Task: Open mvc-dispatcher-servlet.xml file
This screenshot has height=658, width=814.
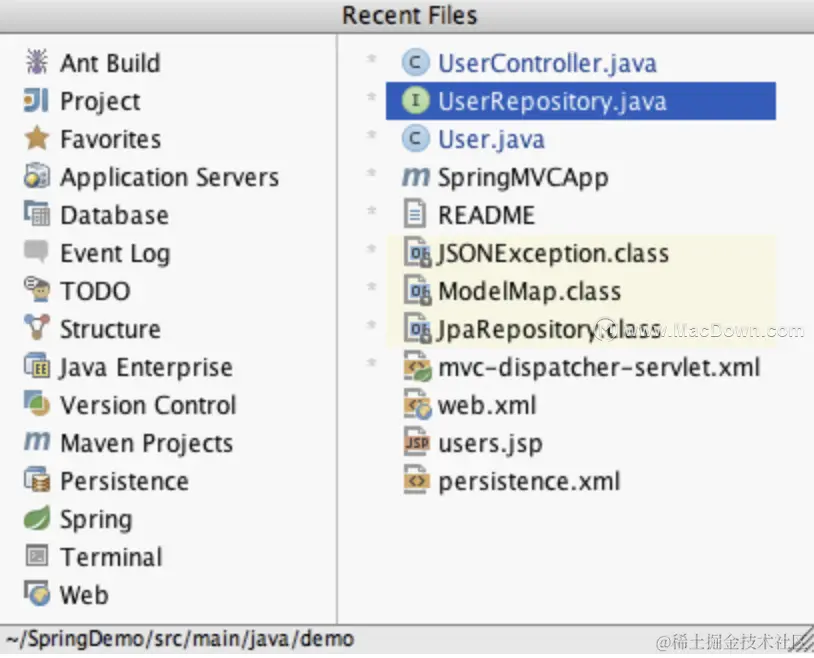Action: coord(599,367)
